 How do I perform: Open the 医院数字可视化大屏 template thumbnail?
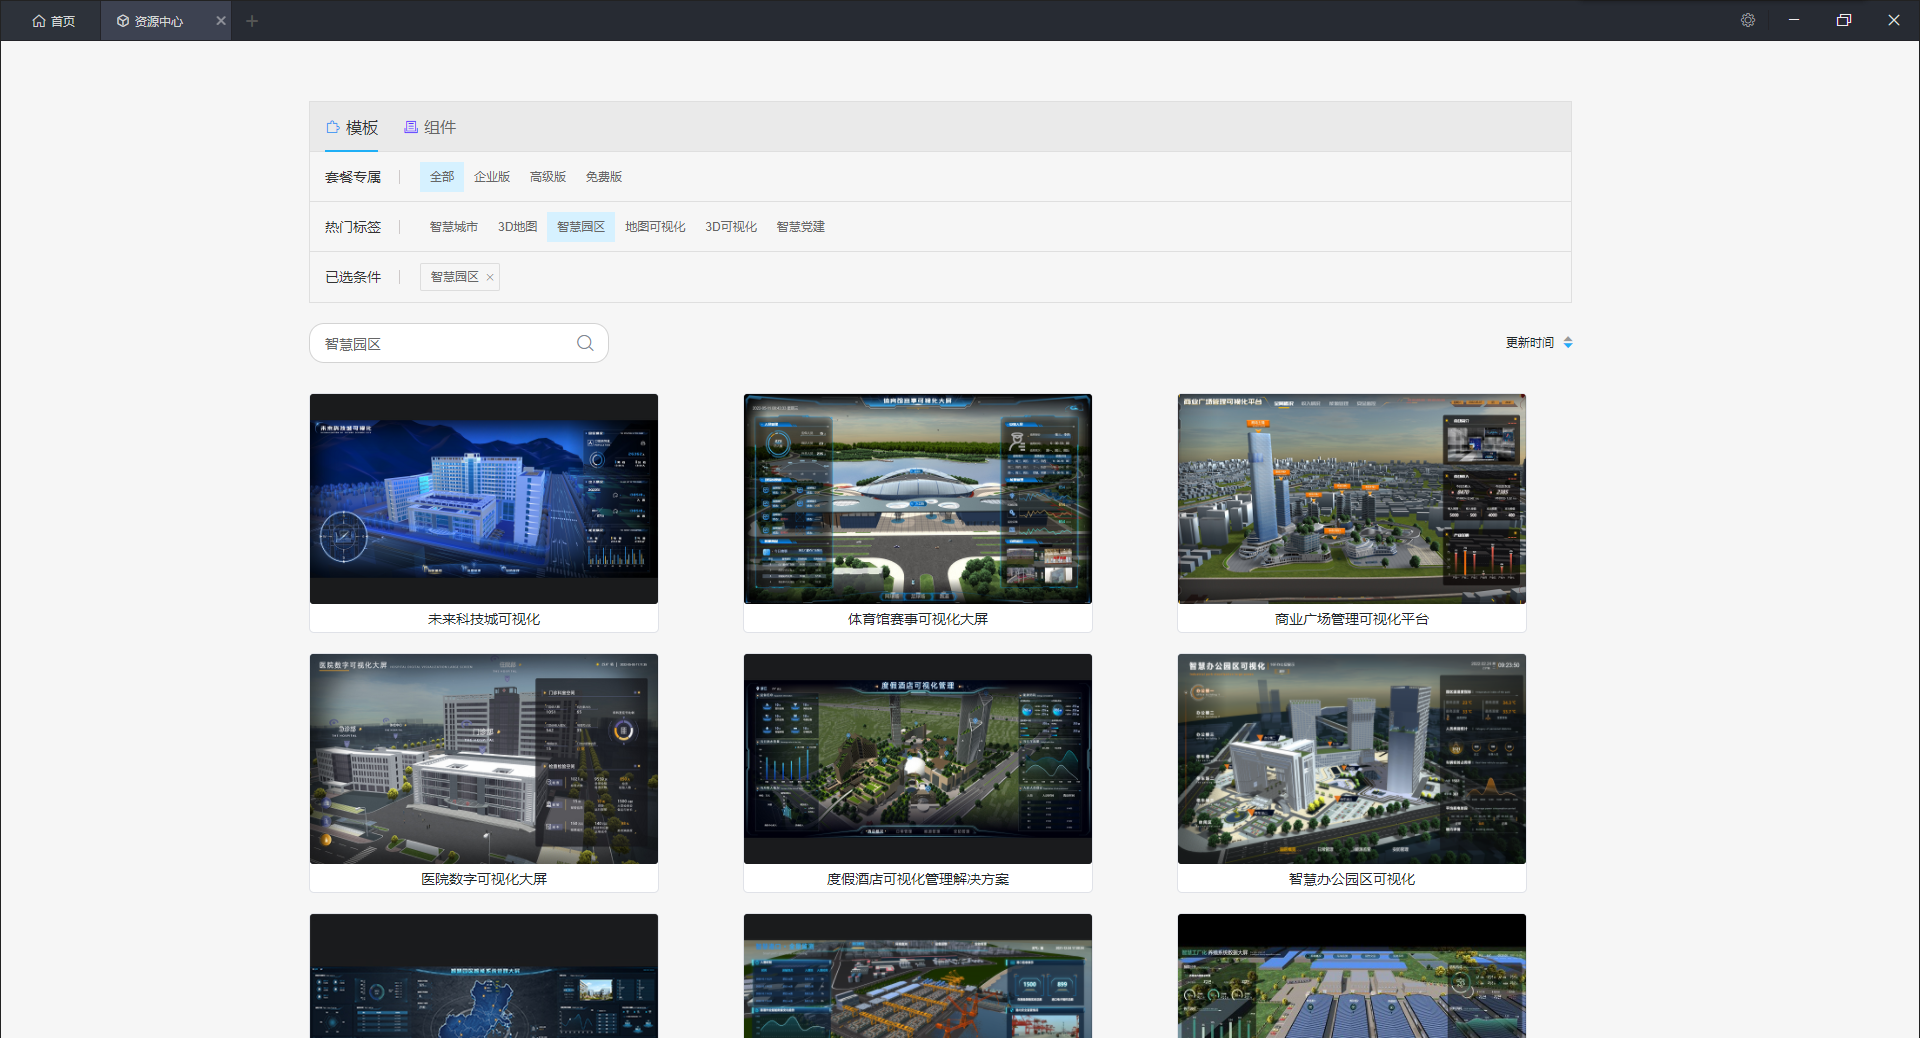pos(484,759)
